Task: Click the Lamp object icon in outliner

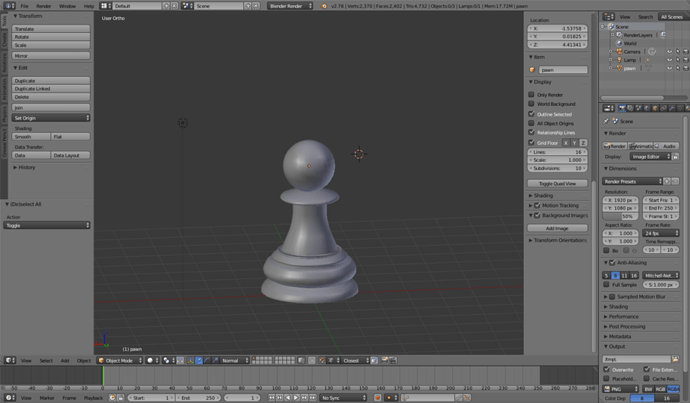Action: pos(618,59)
